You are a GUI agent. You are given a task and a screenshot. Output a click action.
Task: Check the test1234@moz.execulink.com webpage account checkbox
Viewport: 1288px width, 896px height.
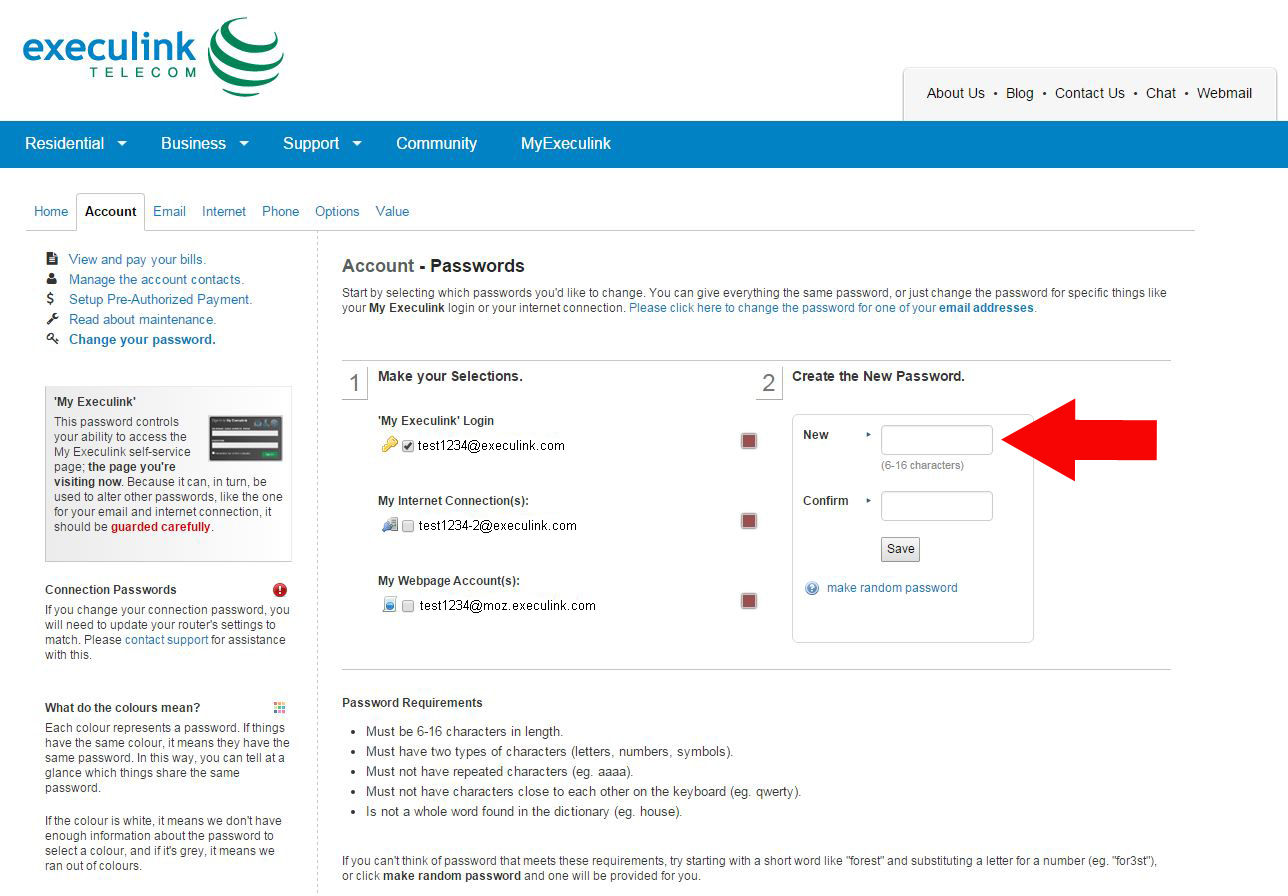point(408,606)
